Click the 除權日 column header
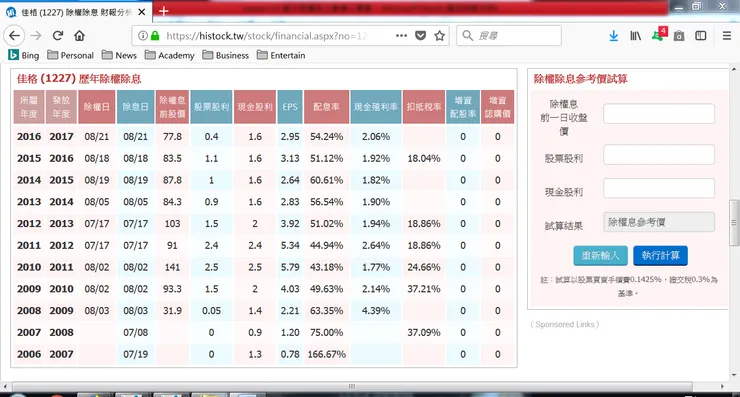 click(97, 107)
